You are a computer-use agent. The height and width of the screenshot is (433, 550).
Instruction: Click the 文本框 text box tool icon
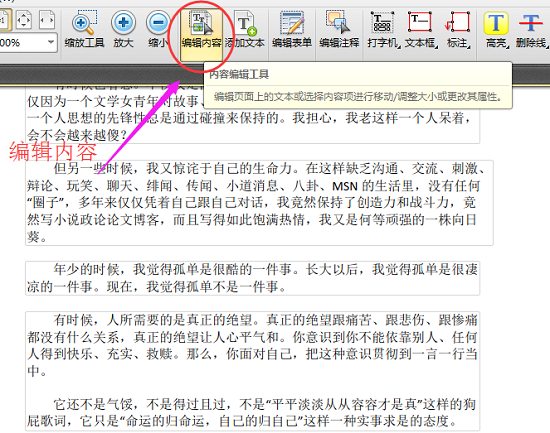click(x=420, y=23)
